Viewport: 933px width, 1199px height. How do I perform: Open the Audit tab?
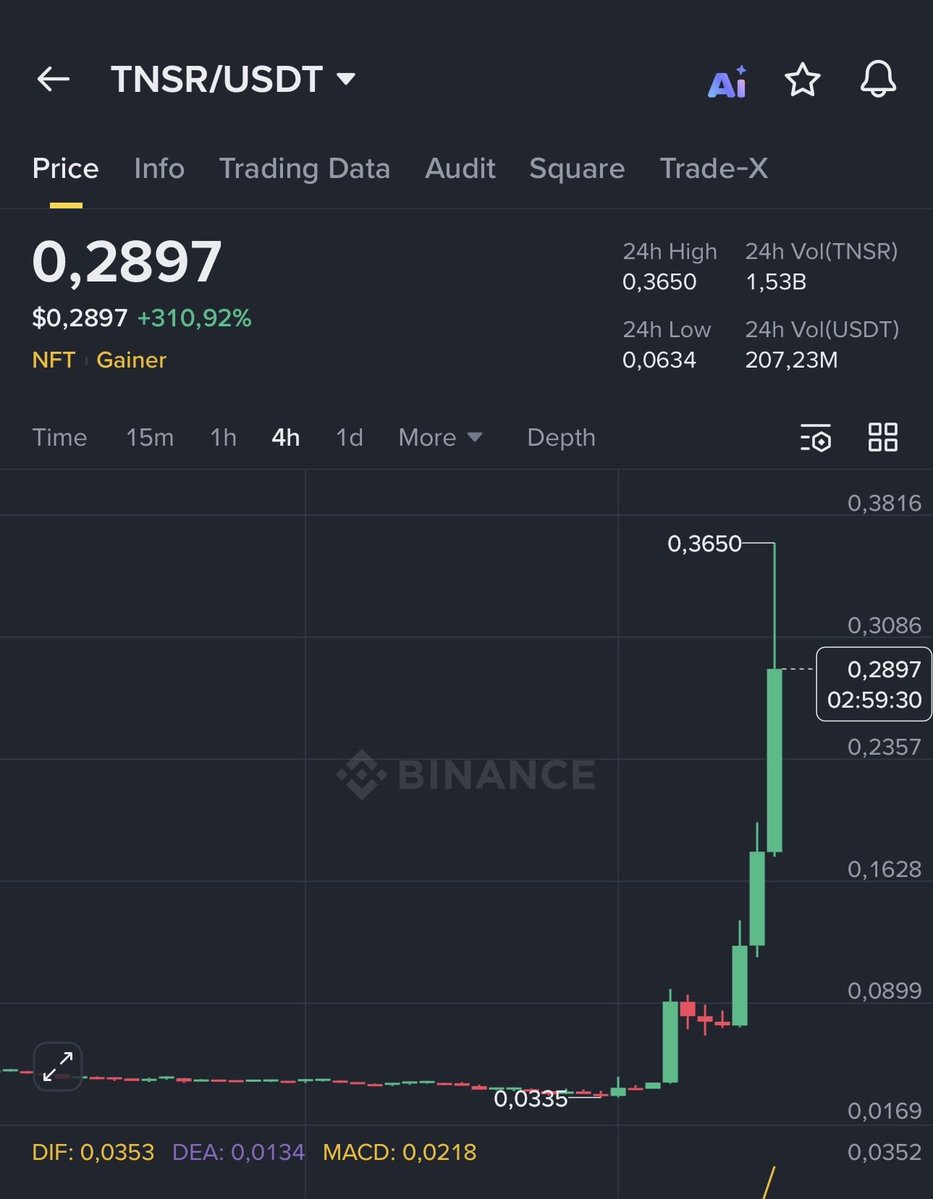pos(460,168)
